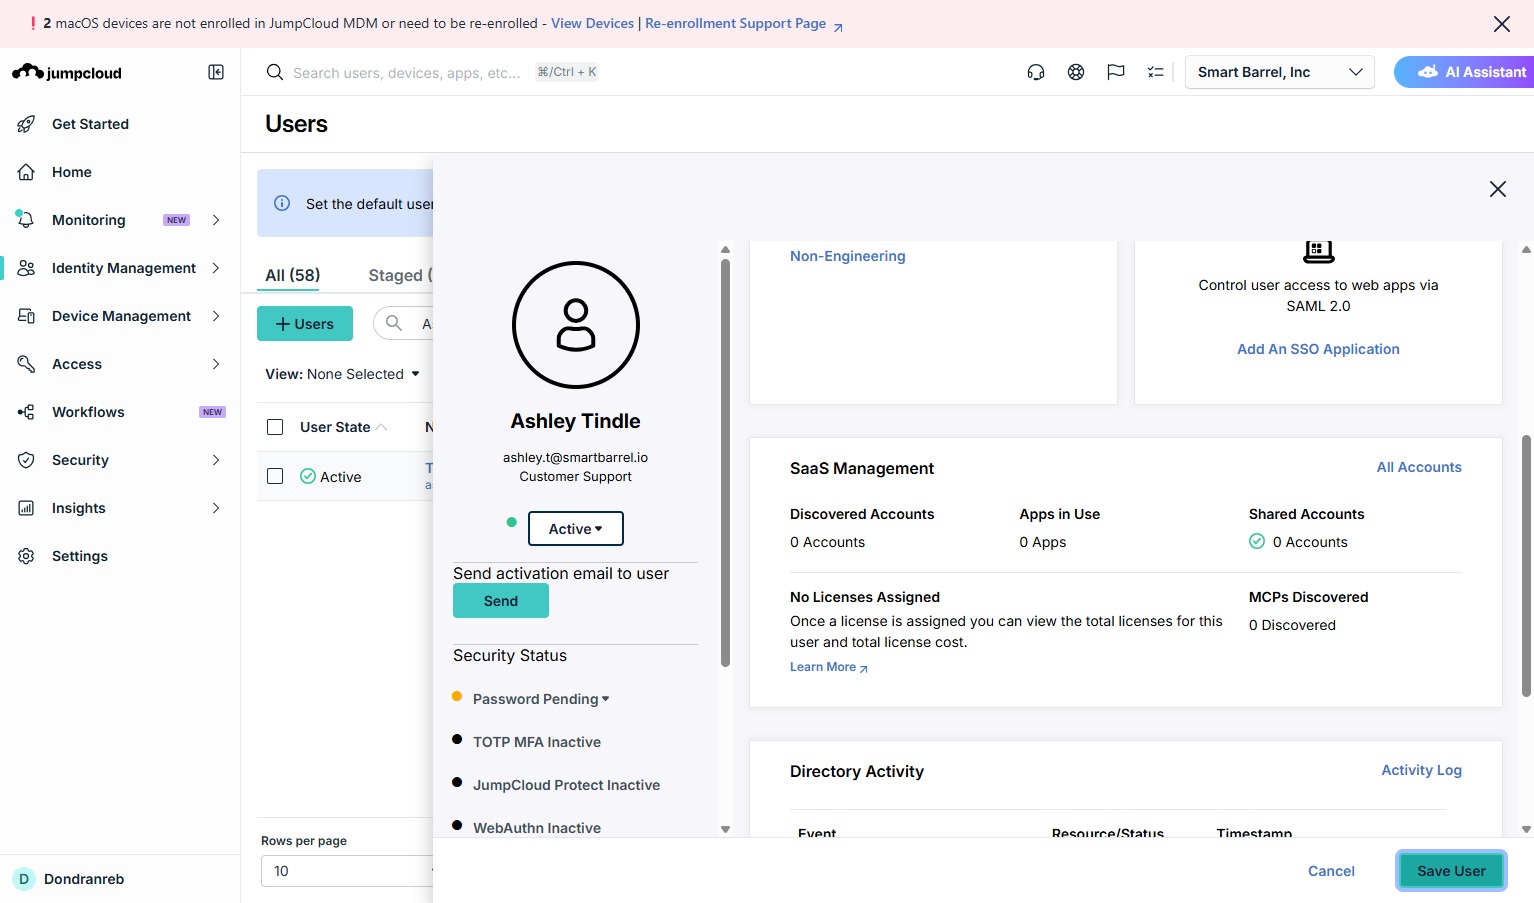This screenshot has height=903, width=1534.
Task: Open the Re-enrollment Support Page link
Action: tap(744, 23)
